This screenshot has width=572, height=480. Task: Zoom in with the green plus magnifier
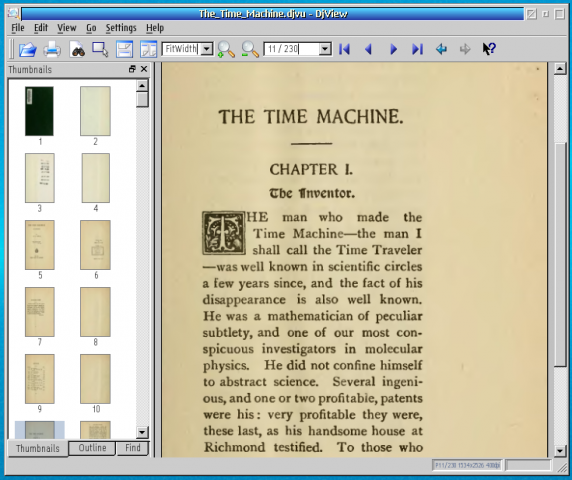pos(226,49)
